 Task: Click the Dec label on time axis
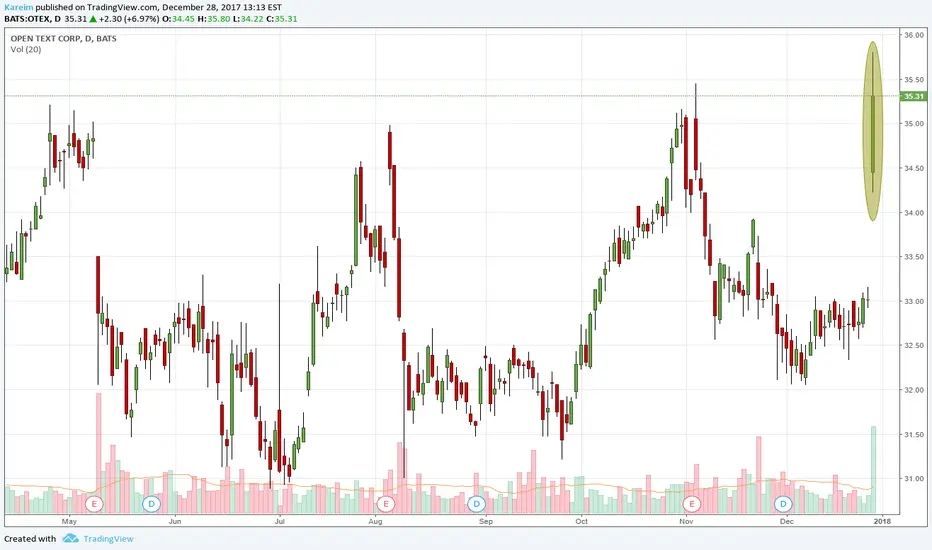coord(786,521)
